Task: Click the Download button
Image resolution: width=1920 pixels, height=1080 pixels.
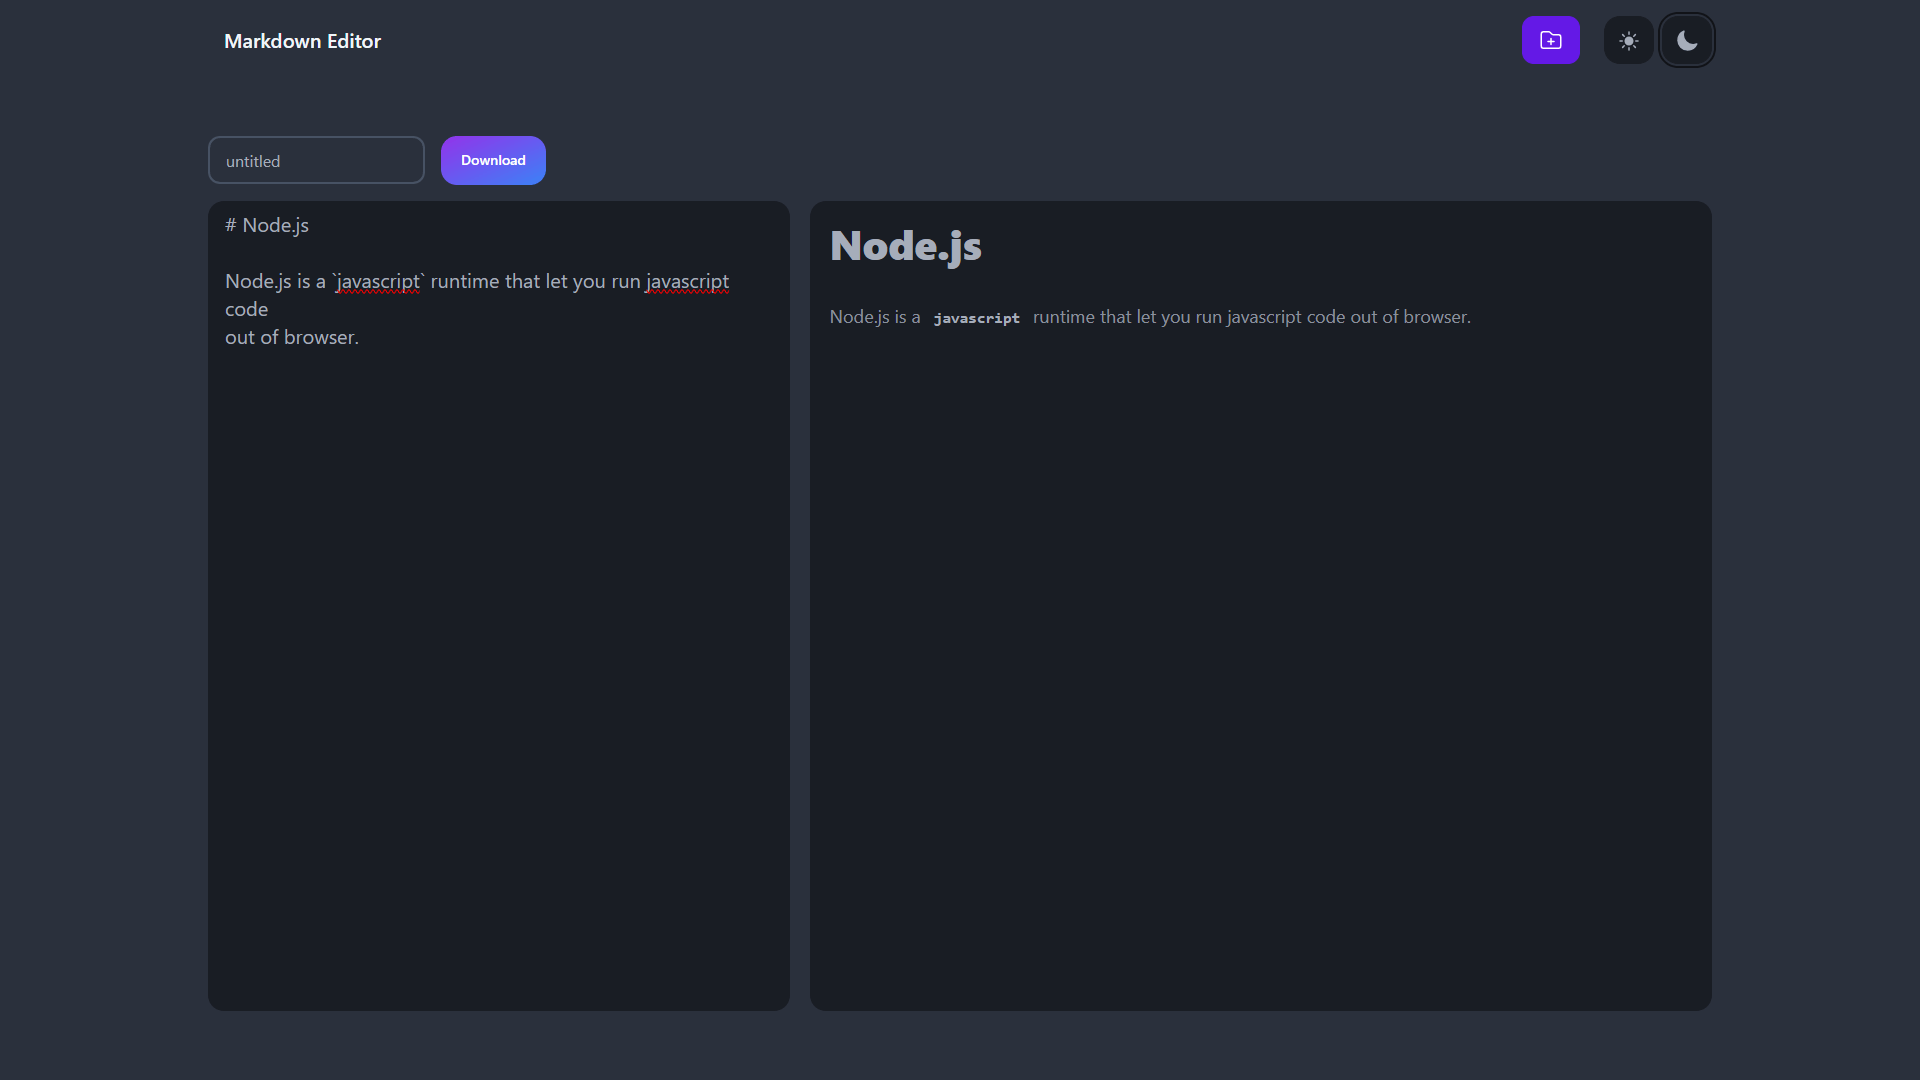Action: click(x=493, y=160)
